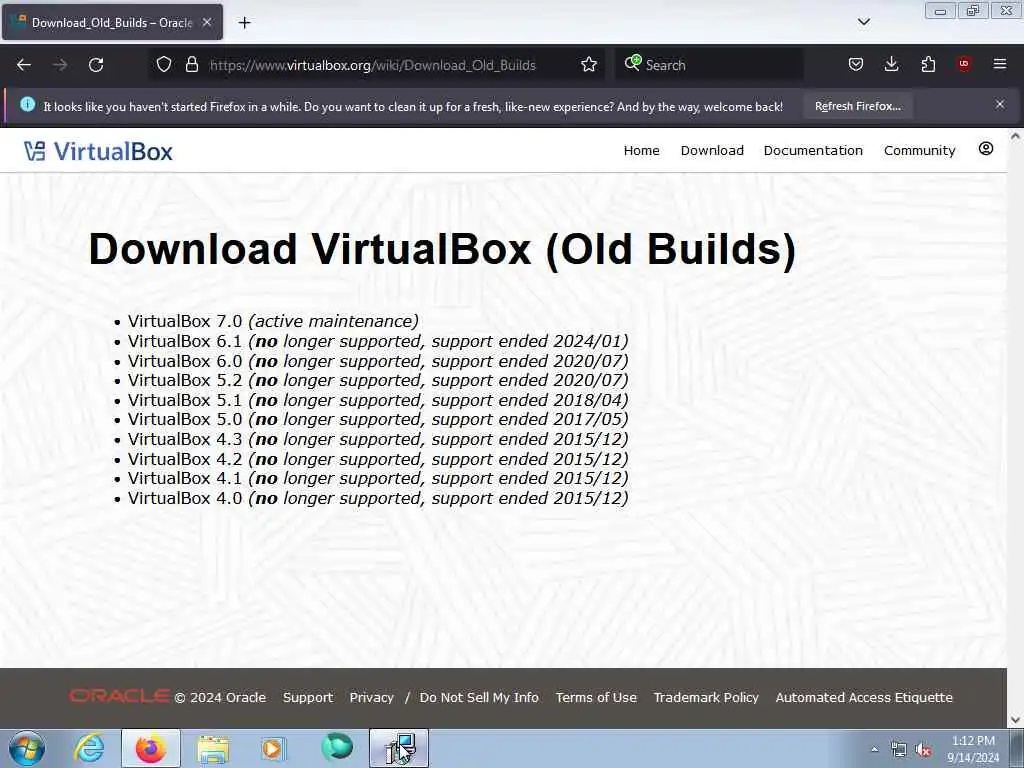Open a new tab with plus
Screen dimensions: 1024x768
[x=244, y=23]
